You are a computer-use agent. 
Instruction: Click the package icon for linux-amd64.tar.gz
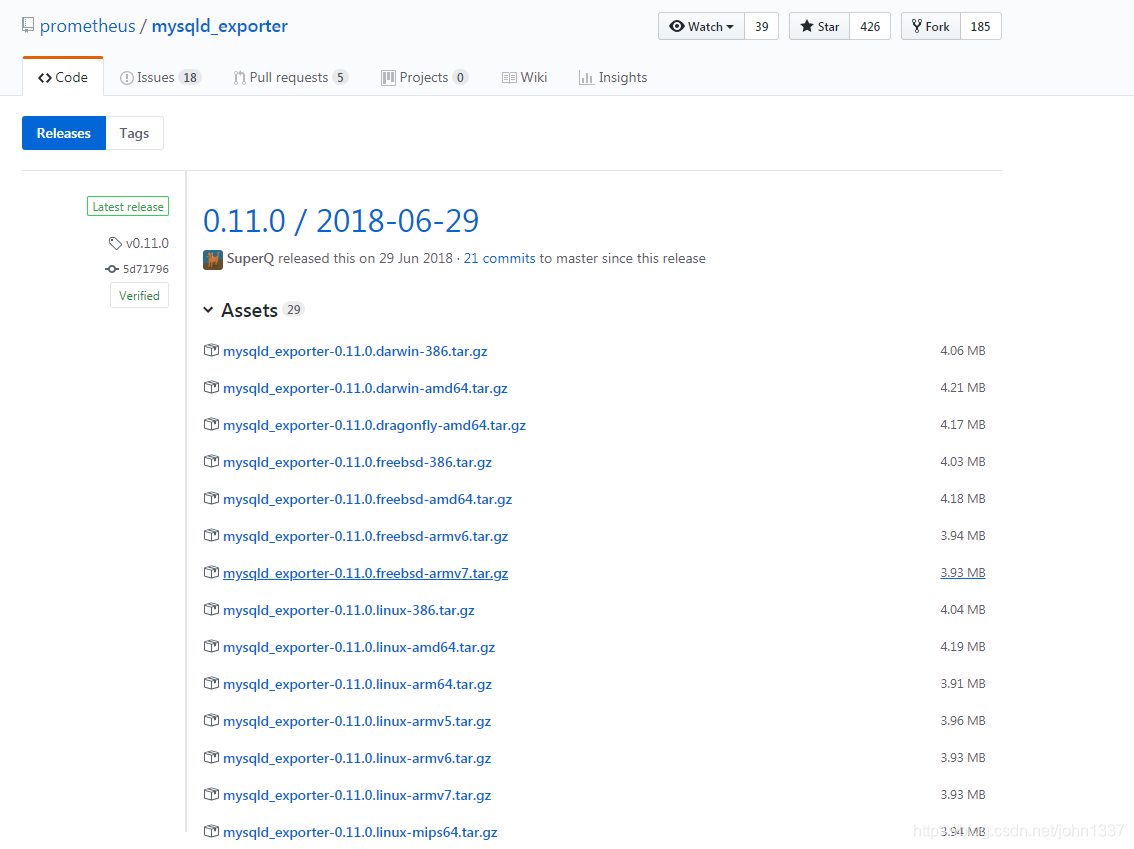(211, 646)
